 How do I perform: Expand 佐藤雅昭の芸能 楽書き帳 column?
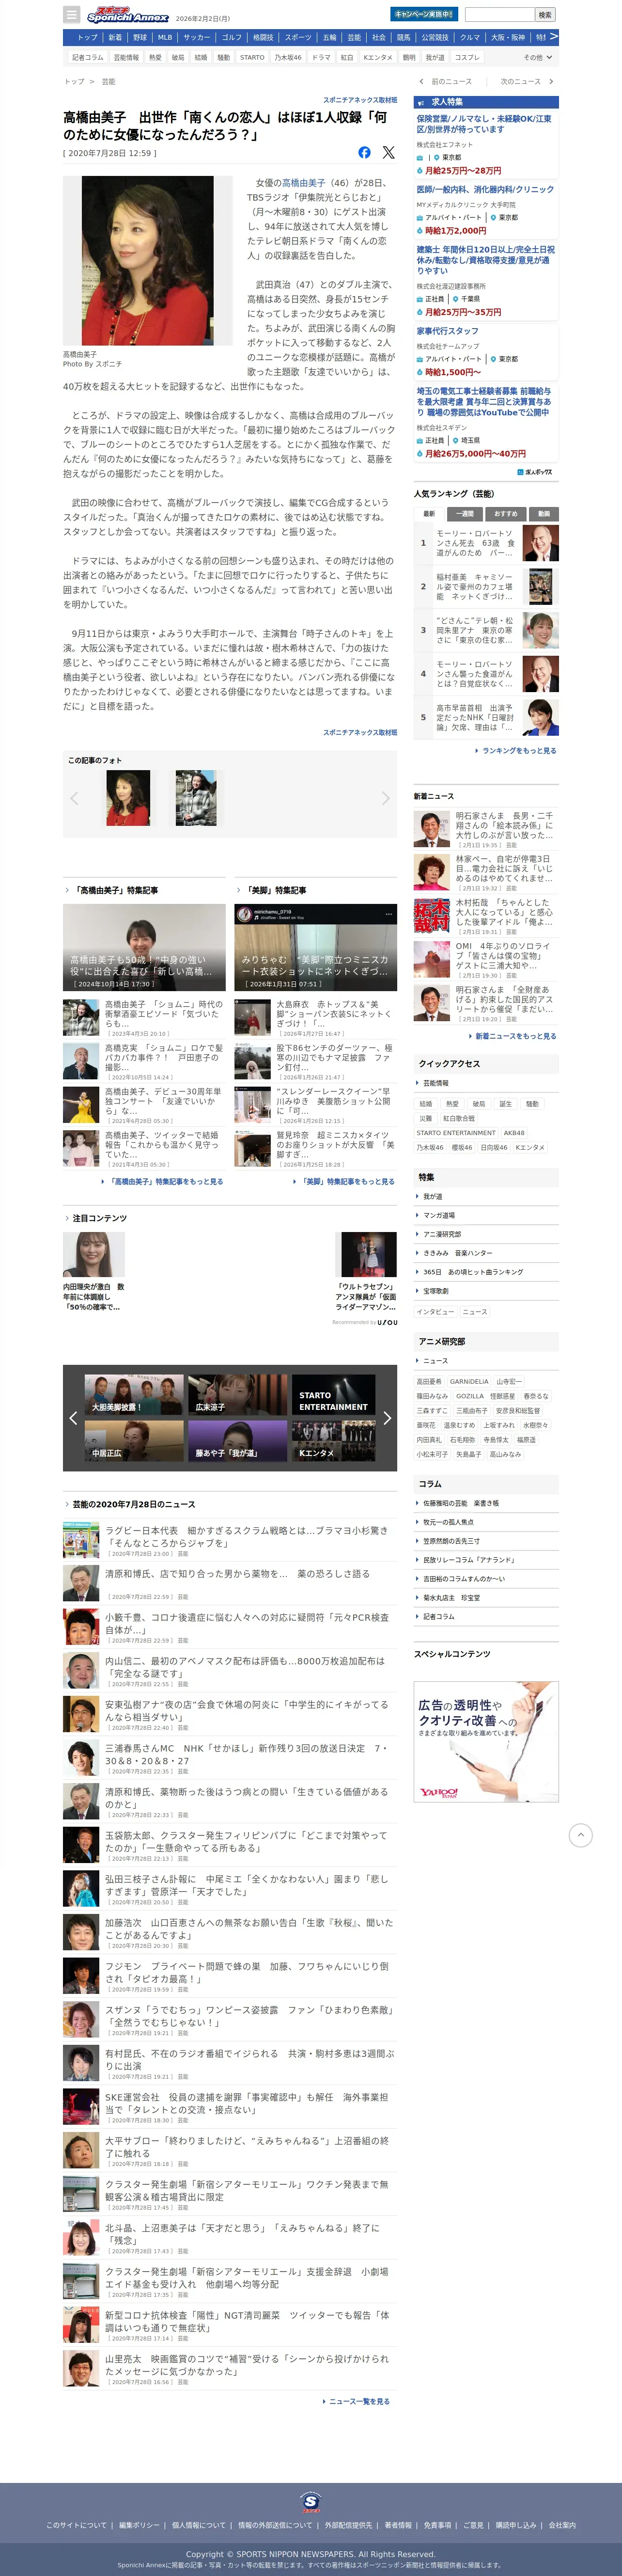point(486,1503)
